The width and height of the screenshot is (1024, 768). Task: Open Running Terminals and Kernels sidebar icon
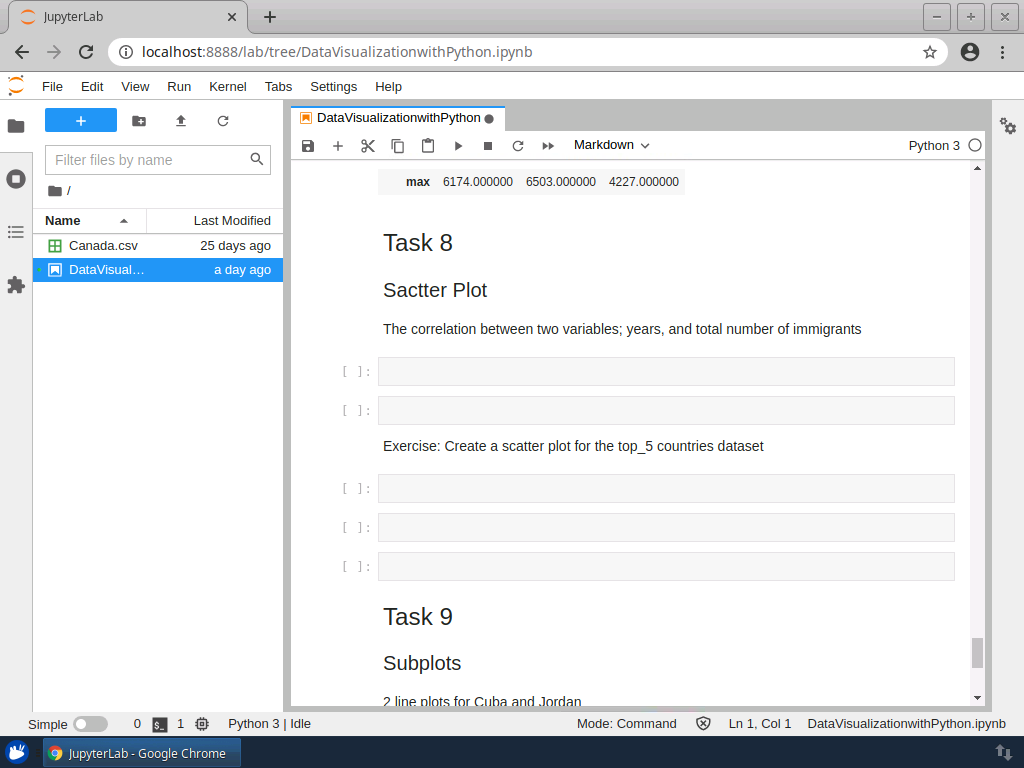click(x=16, y=179)
